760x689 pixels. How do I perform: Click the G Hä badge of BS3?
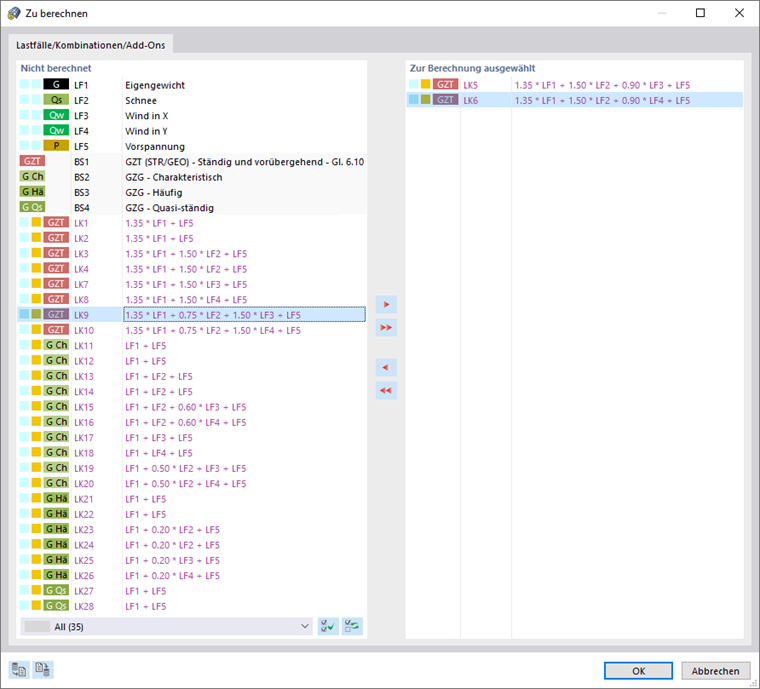tap(32, 192)
